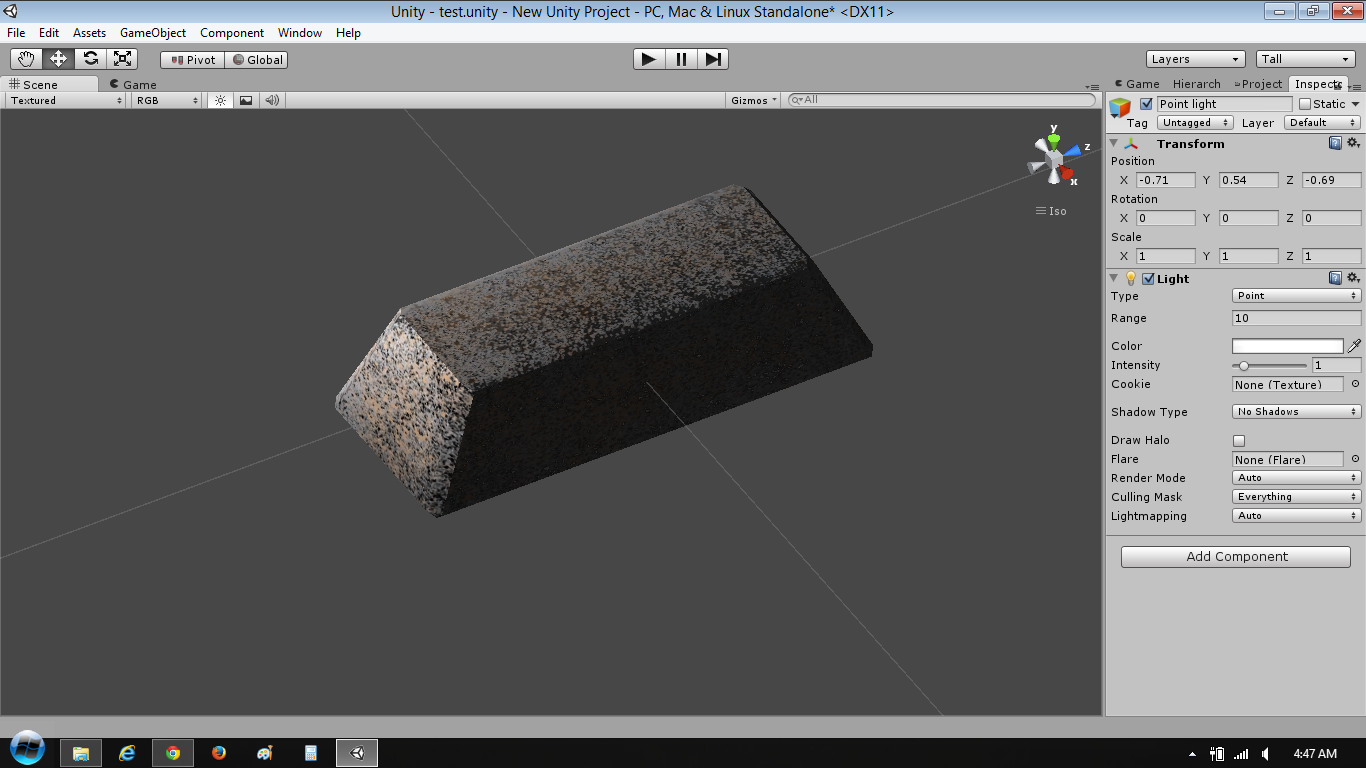Uncheck the Point light active checkbox
The width and height of the screenshot is (1366, 768).
coord(1146,103)
